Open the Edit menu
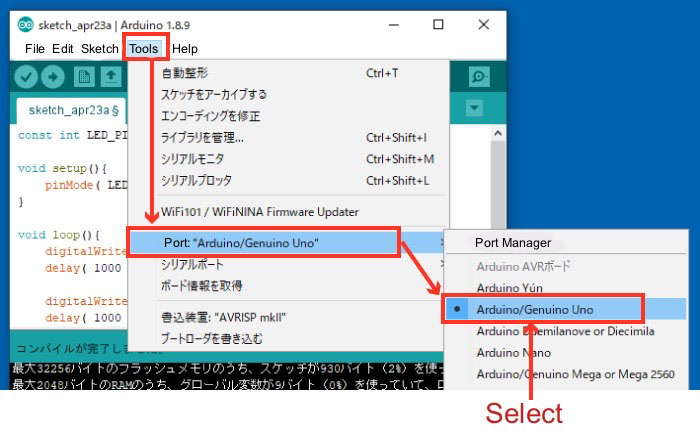This screenshot has height=442, width=700. pos(62,49)
